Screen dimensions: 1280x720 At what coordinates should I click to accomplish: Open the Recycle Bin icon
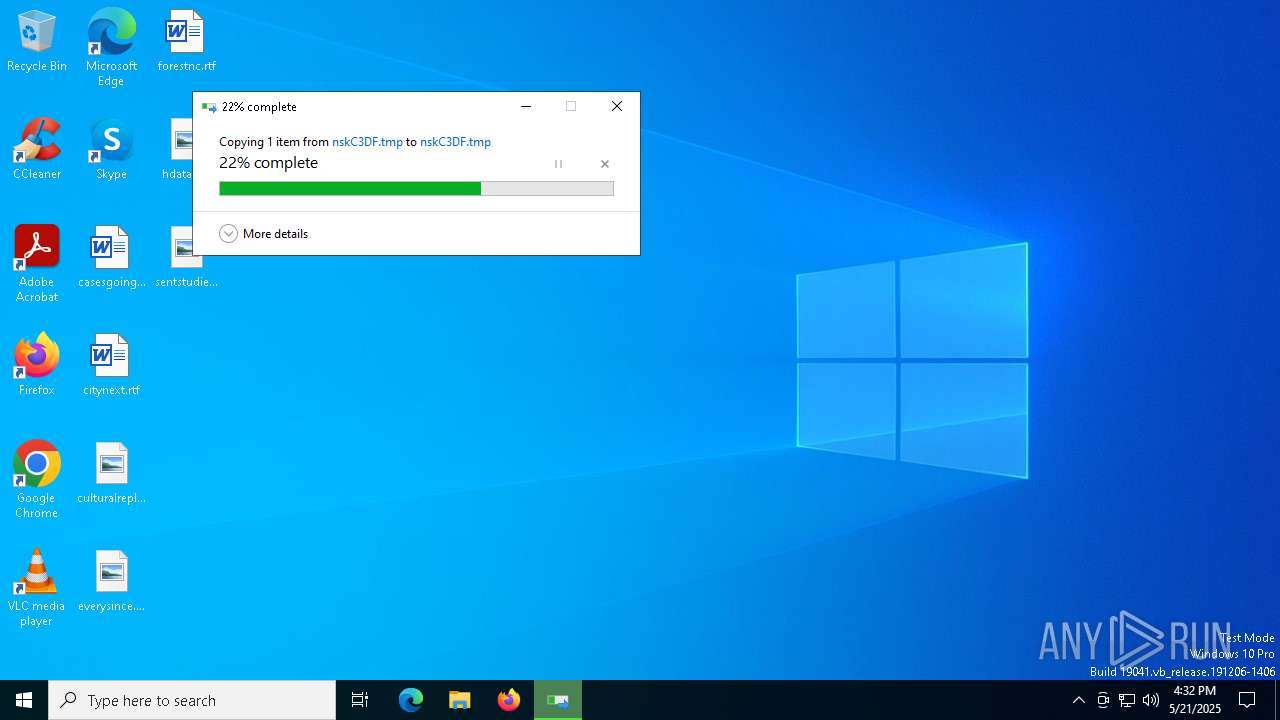[37, 41]
